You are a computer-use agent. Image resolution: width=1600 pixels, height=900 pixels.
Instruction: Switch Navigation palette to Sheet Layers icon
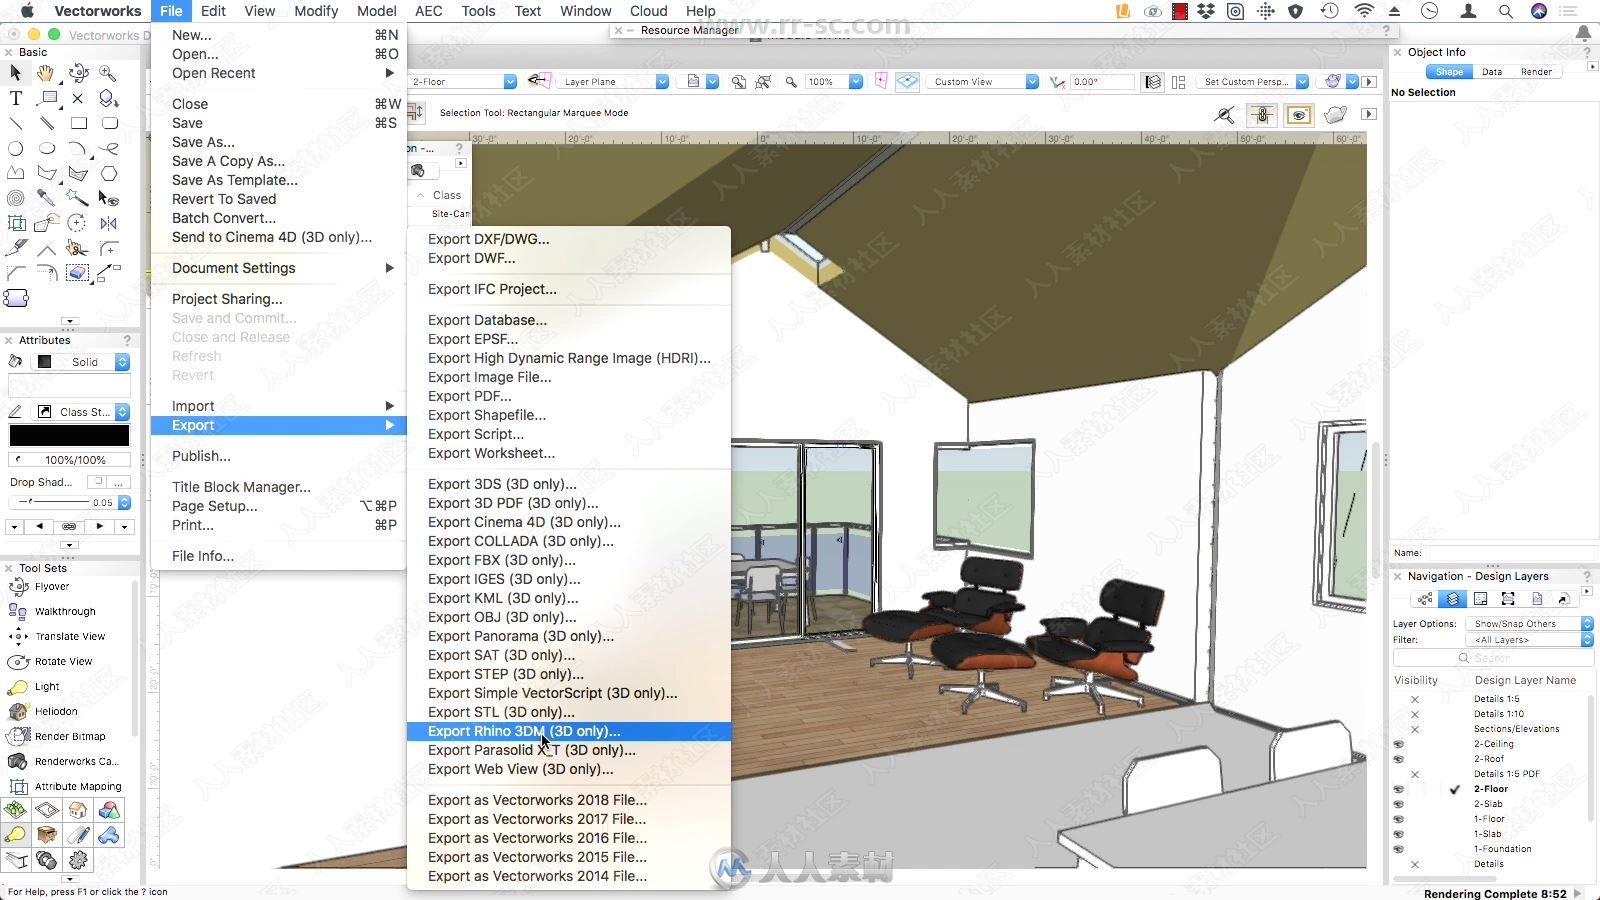tap(1481, 599)
